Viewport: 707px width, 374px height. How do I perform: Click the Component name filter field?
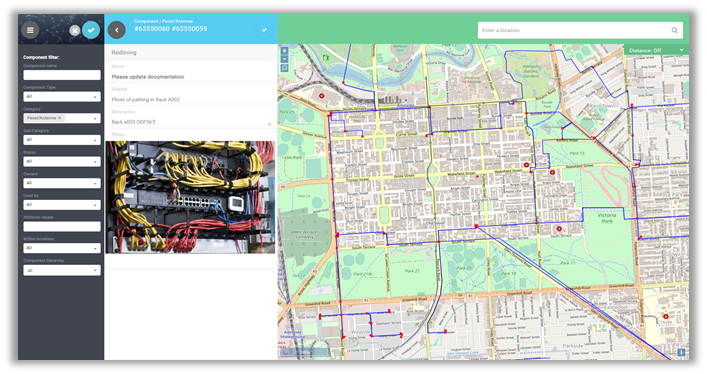(62, 75)
